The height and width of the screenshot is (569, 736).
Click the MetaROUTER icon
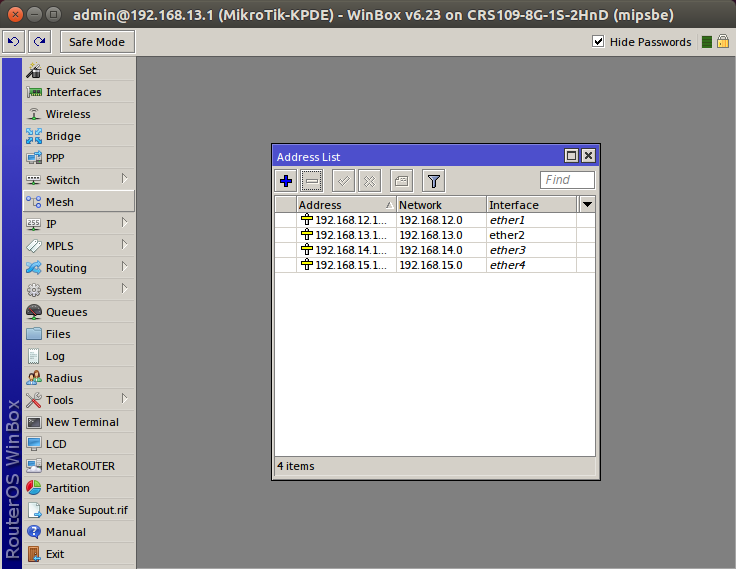pyautogui.click(x=34, y=466)
